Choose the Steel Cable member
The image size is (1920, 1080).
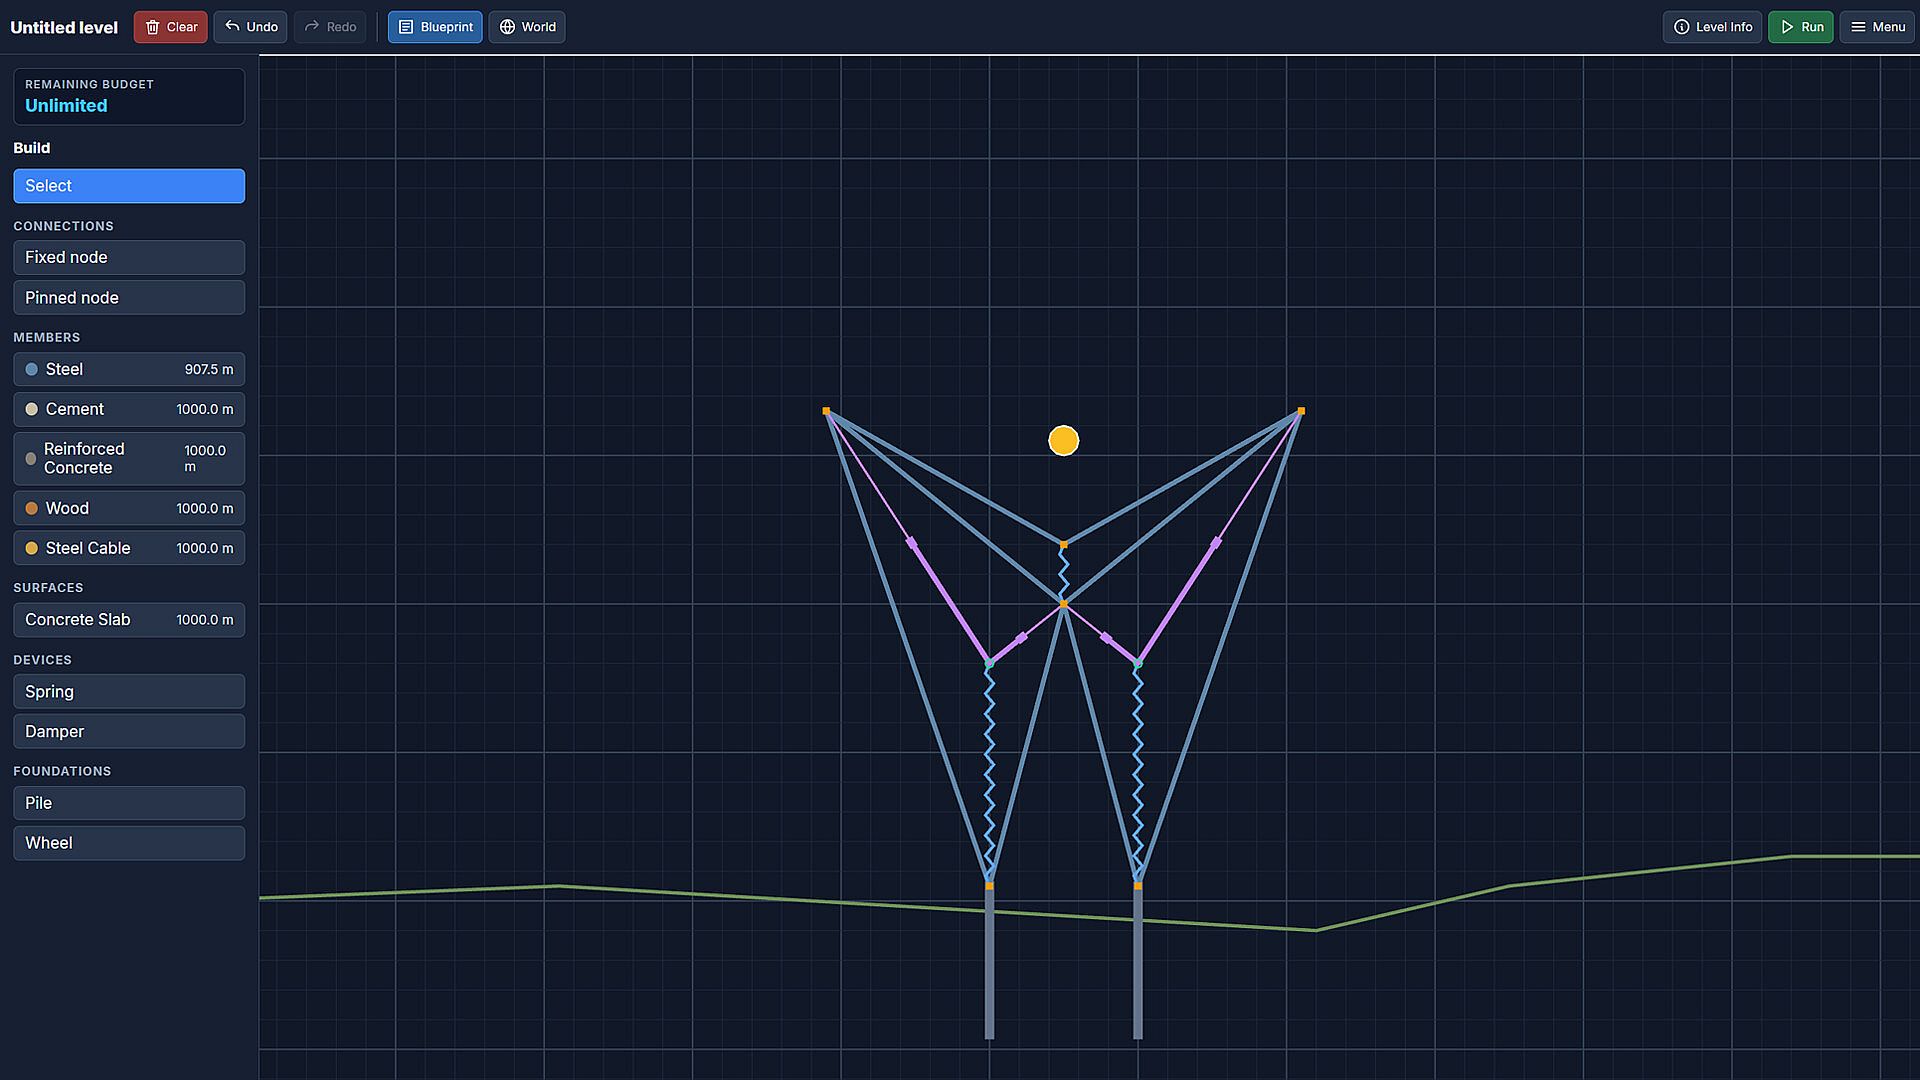click(129, 548)
